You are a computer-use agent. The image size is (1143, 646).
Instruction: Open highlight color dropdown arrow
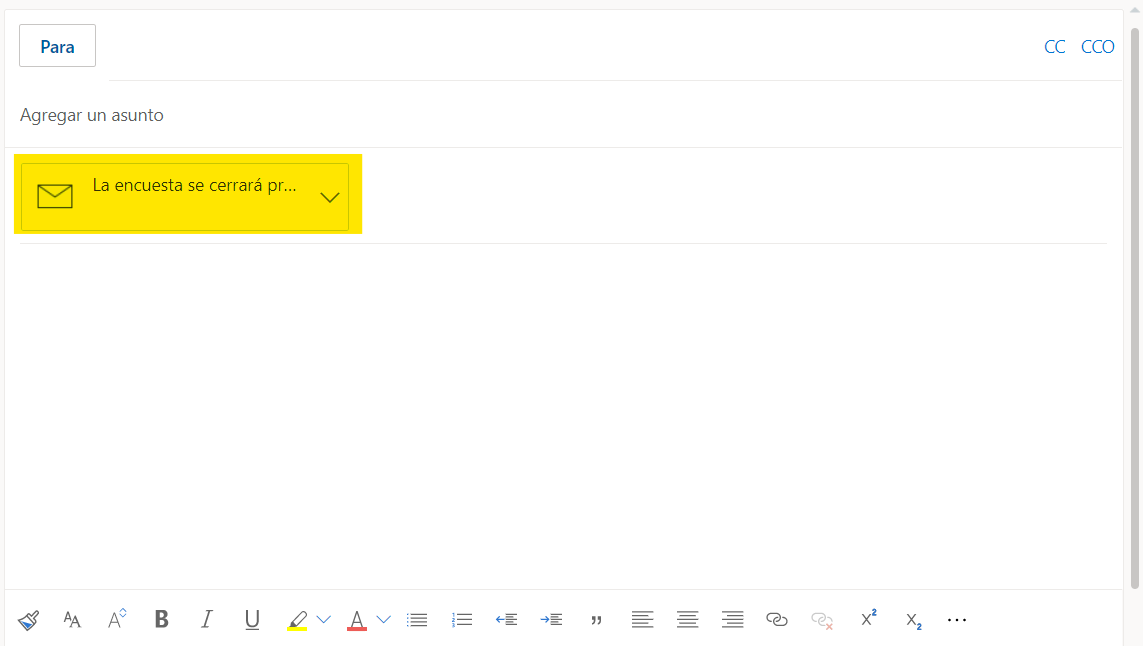click(324, 620)
